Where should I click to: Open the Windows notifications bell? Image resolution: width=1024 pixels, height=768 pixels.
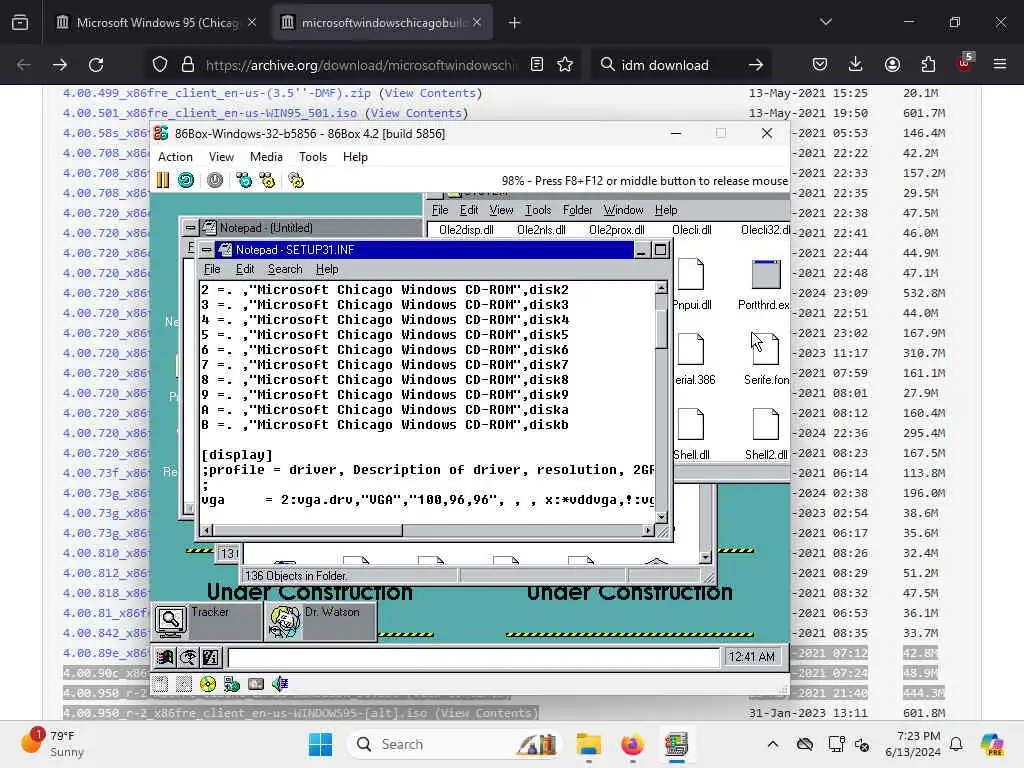click(956, 744)
